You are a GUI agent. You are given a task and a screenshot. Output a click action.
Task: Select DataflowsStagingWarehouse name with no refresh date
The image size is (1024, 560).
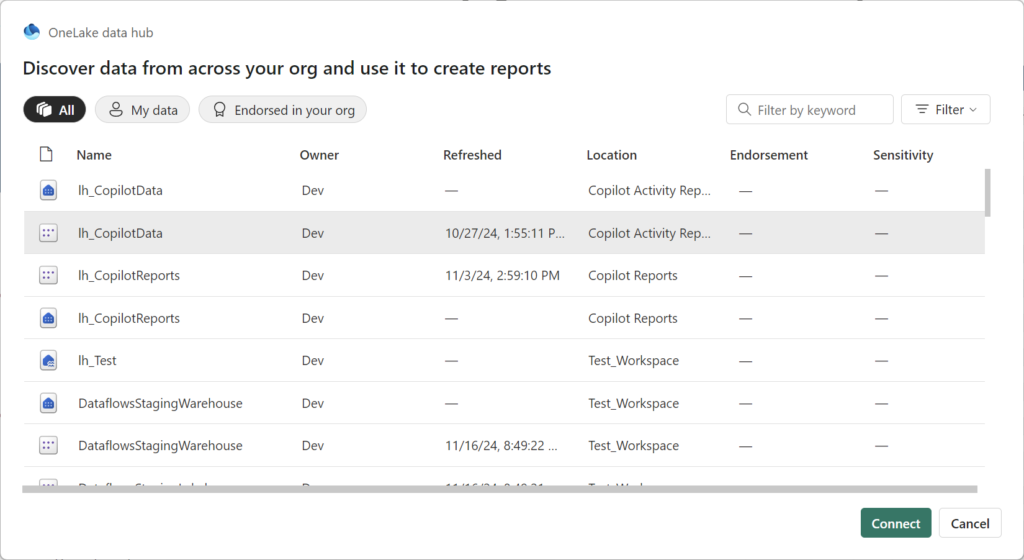click(160, 403)
